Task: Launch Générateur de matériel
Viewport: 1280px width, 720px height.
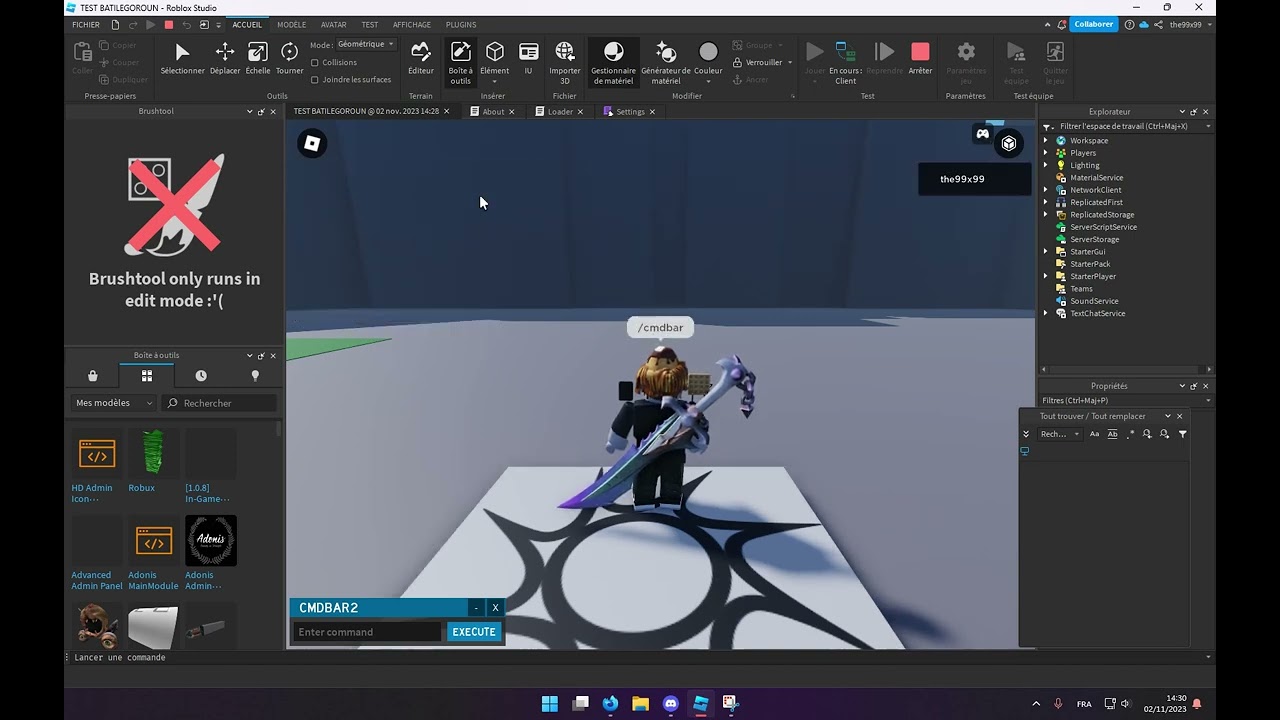Action: coord(665,62)
